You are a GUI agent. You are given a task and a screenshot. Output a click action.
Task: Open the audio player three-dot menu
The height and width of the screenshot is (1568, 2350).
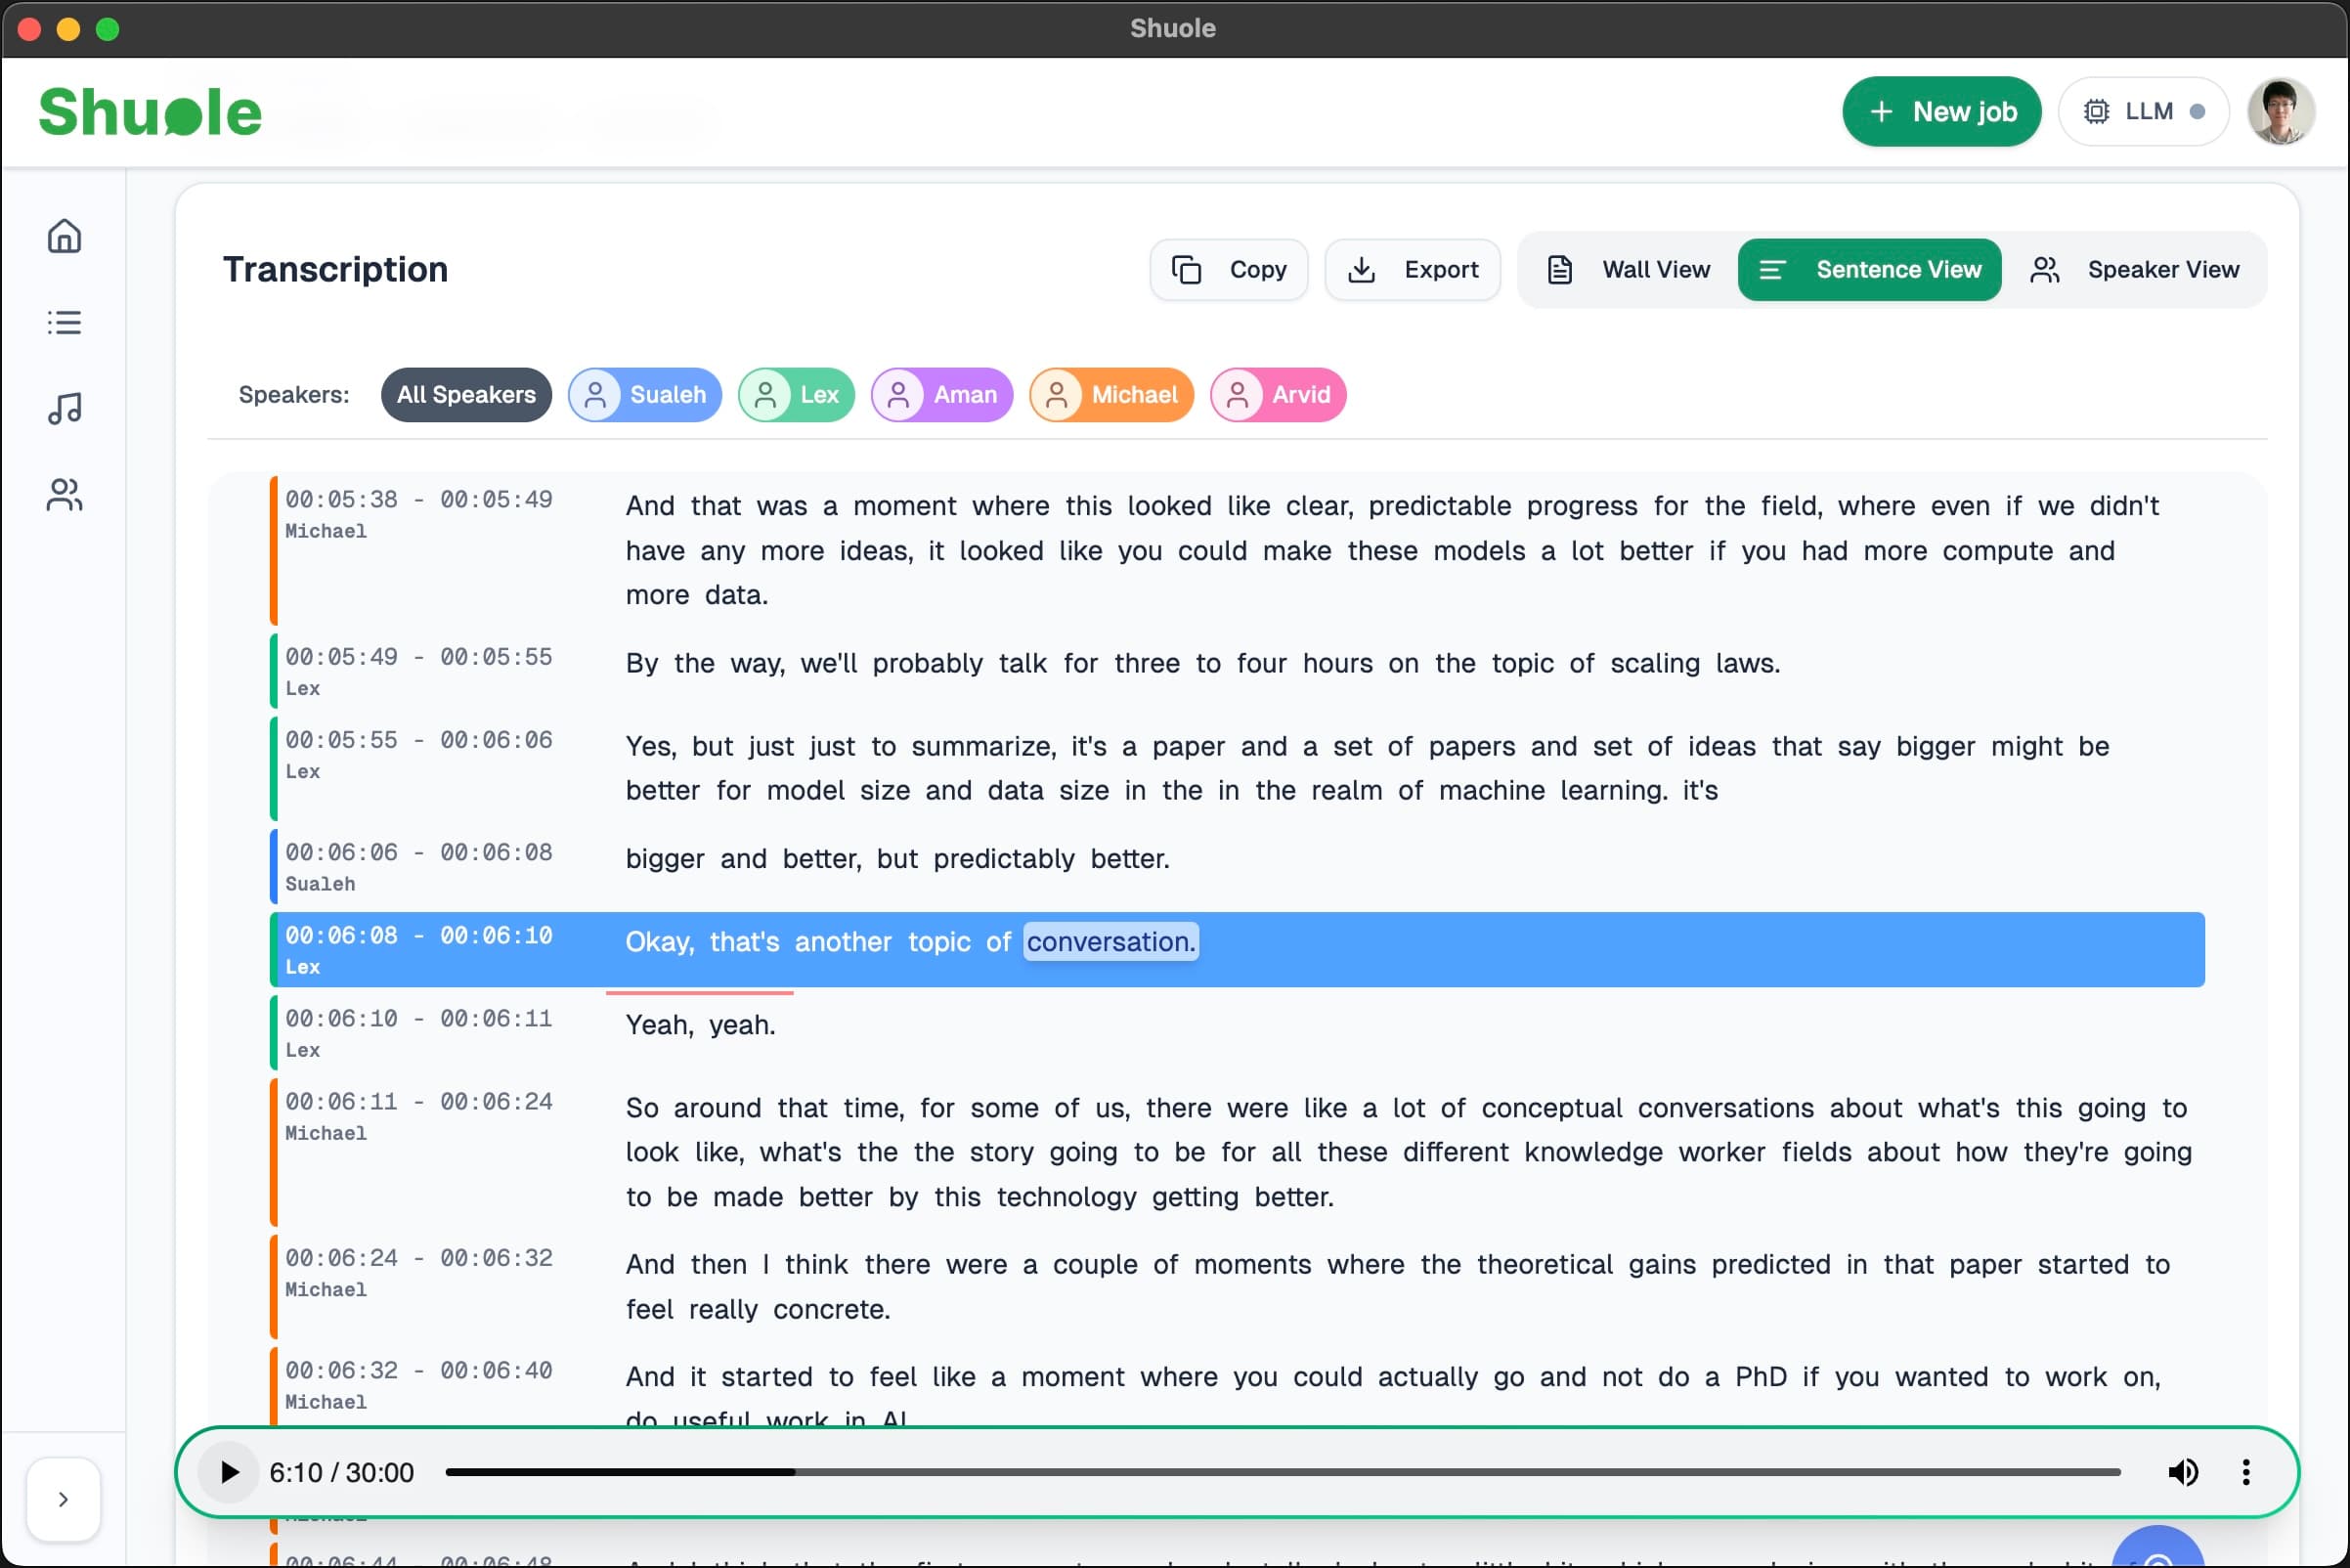pos(2246,1472)
